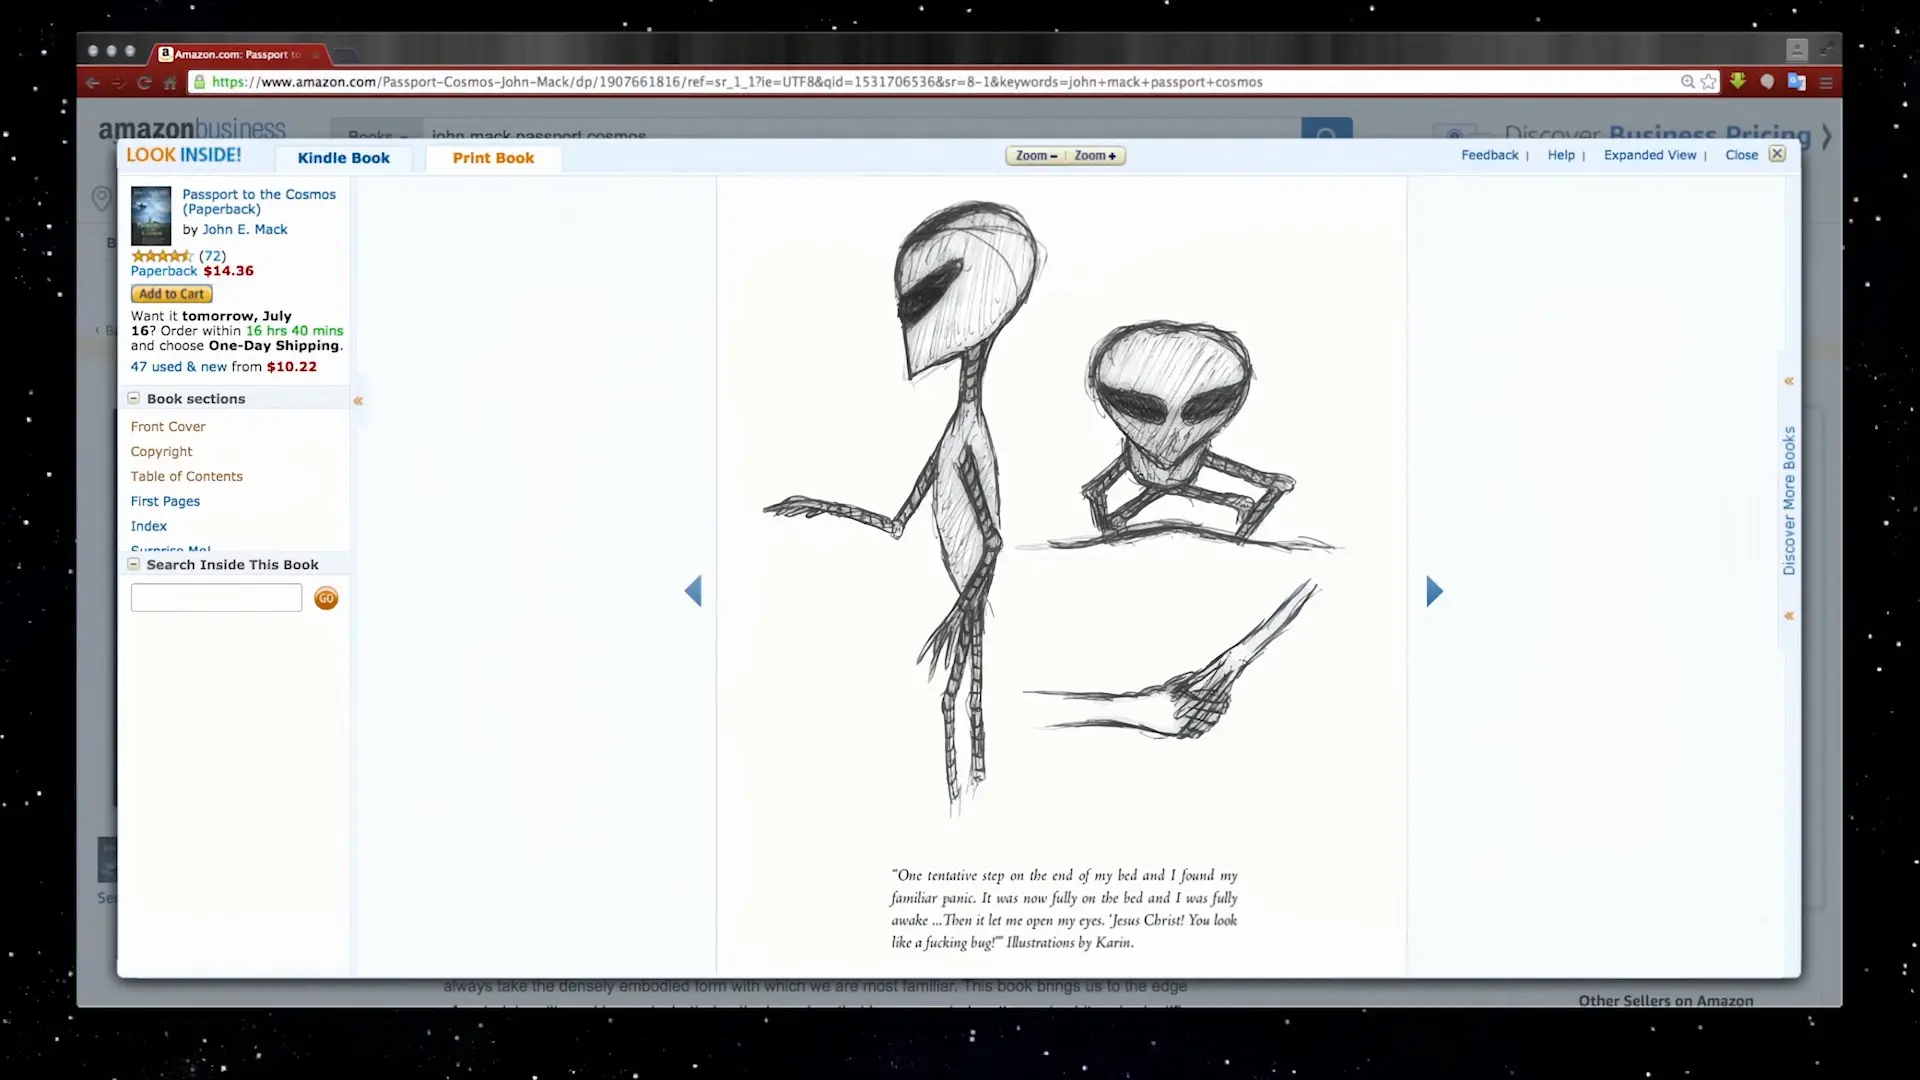Click the browser address bar URL
The height and width of the screenshot is (1080, 1920).
(736, 82)
